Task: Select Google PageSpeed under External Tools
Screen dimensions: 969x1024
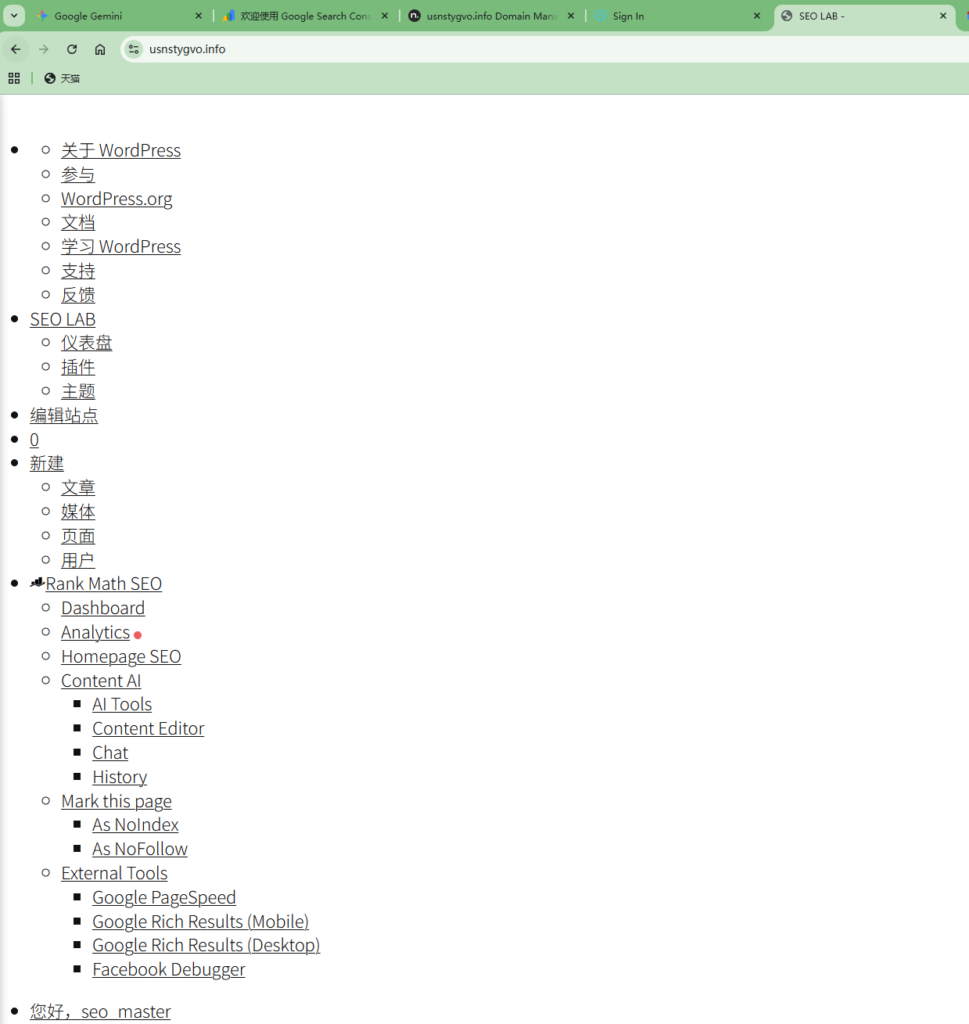Action: coord(164,898)
